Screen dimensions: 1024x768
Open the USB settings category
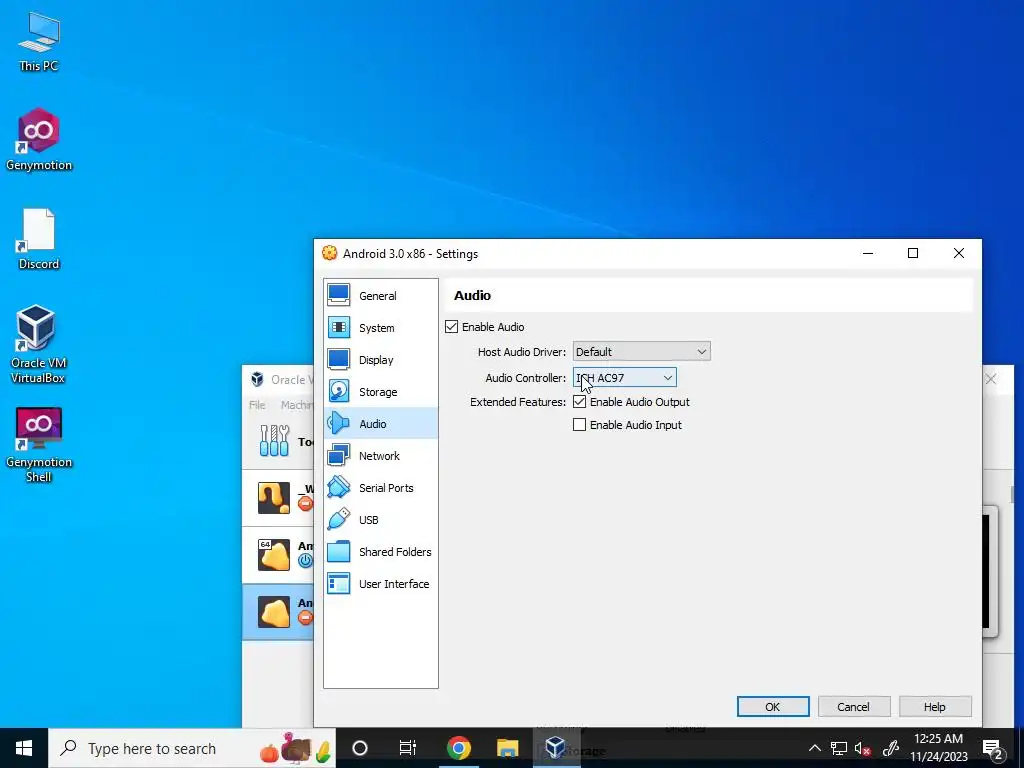click(380, 520)
